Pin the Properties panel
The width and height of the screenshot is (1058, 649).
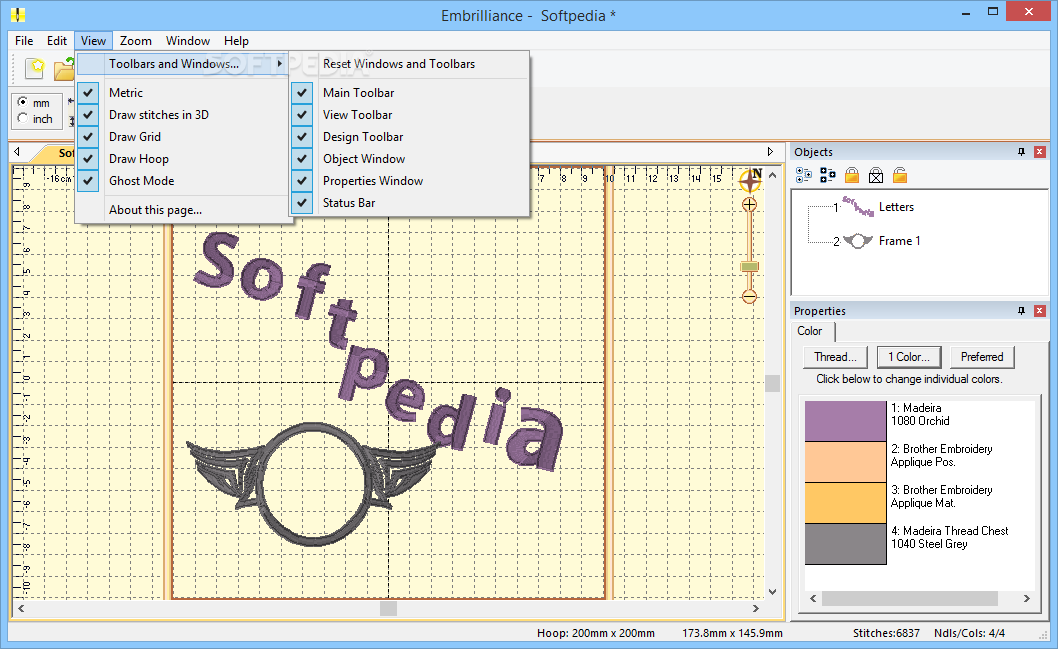[1022, 310]
